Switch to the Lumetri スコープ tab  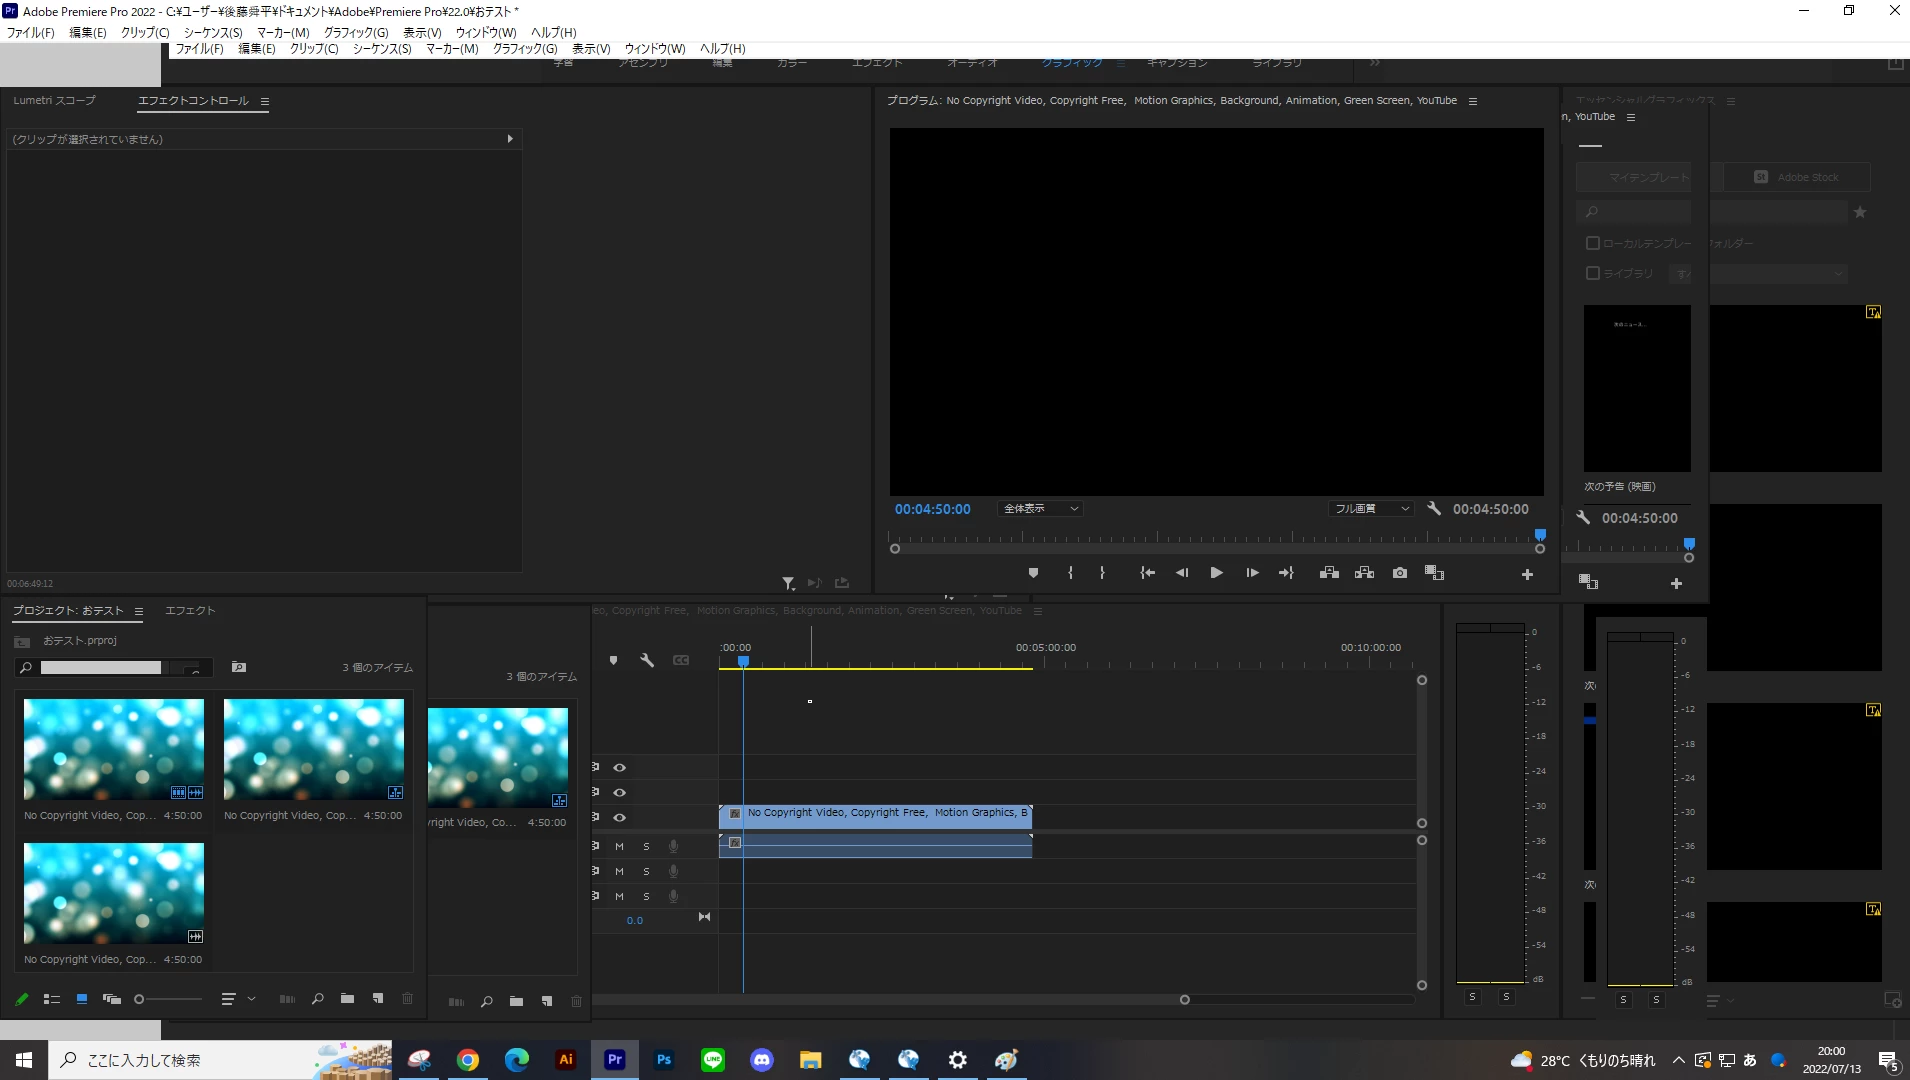point(55,101)
